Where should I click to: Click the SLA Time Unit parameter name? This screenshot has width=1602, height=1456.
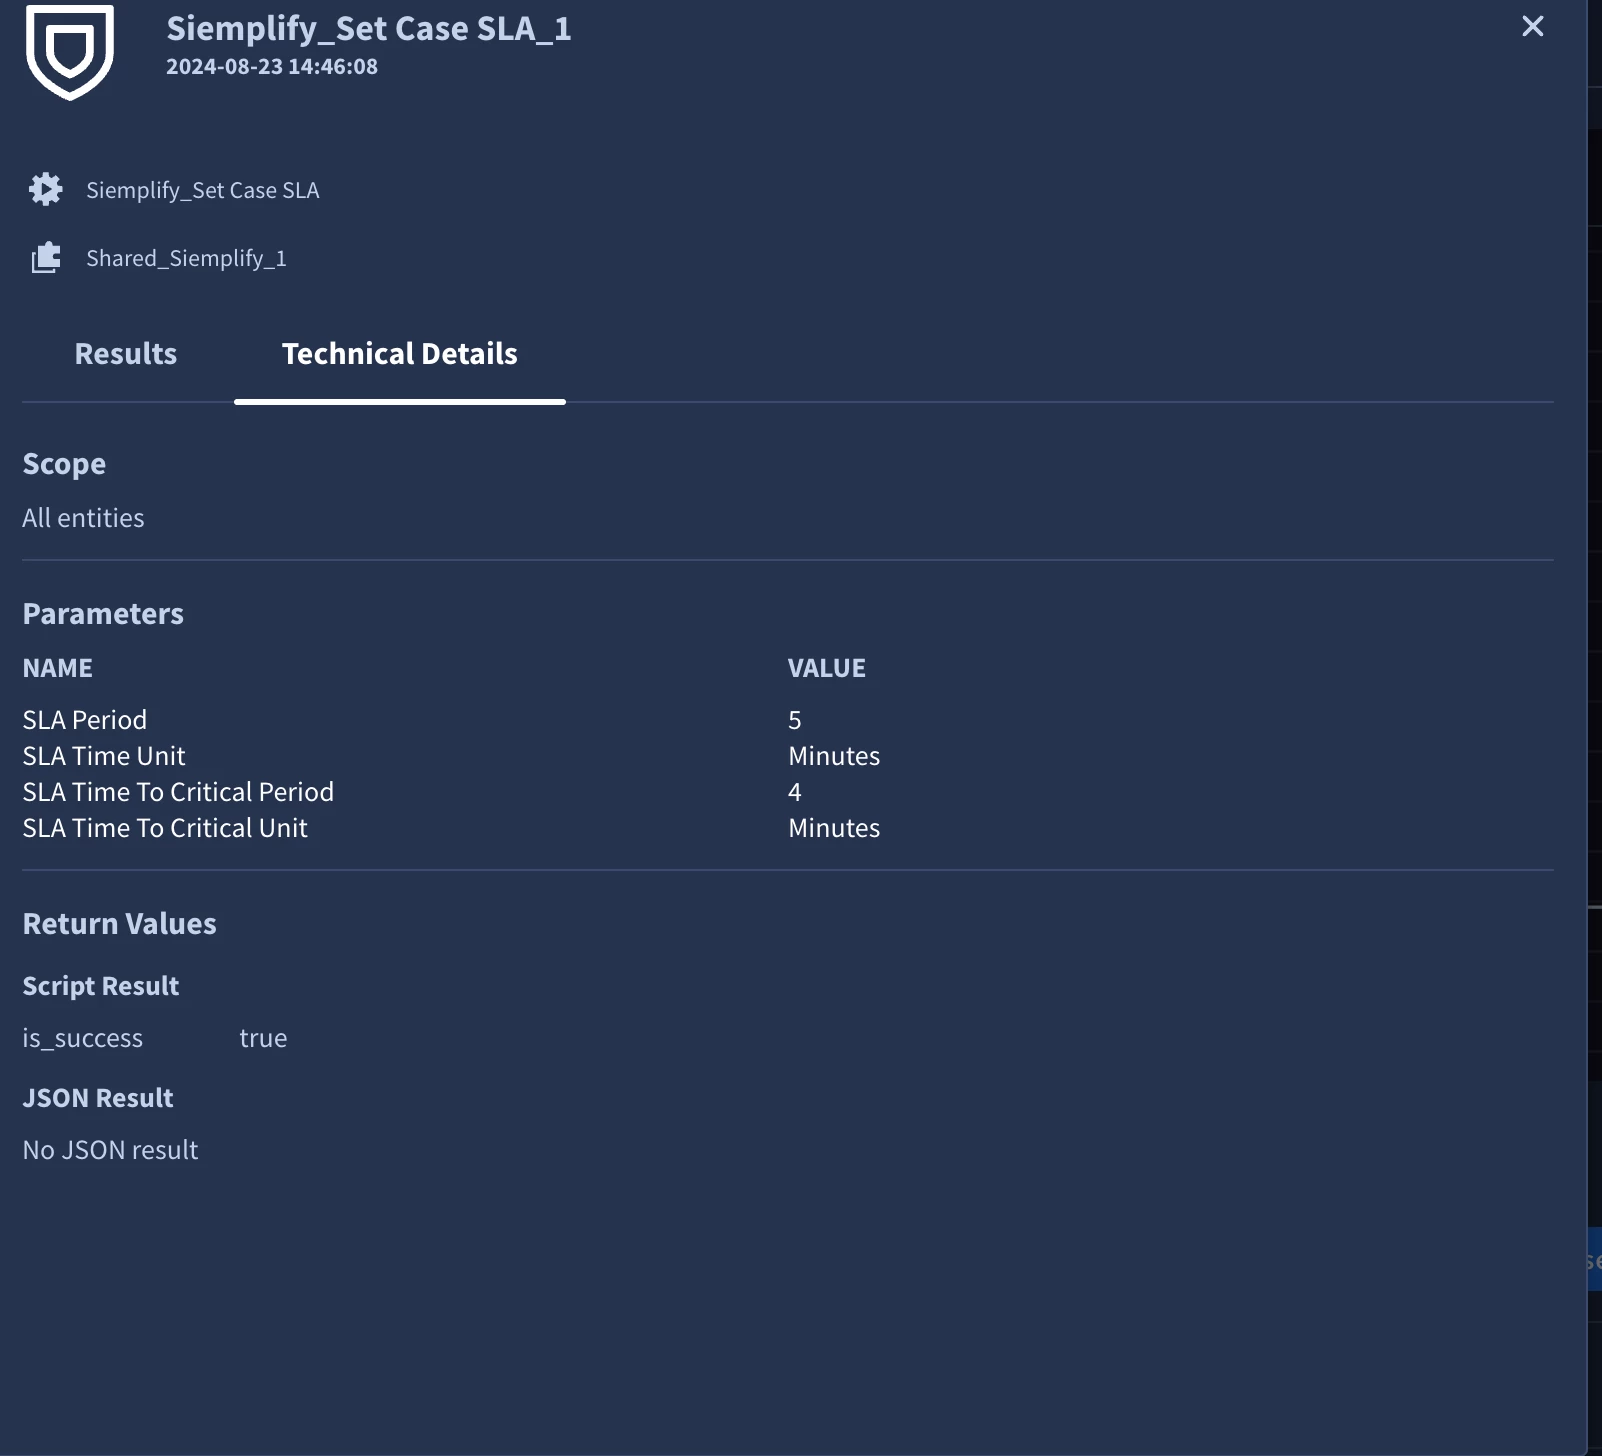click(x=104, y=756)
